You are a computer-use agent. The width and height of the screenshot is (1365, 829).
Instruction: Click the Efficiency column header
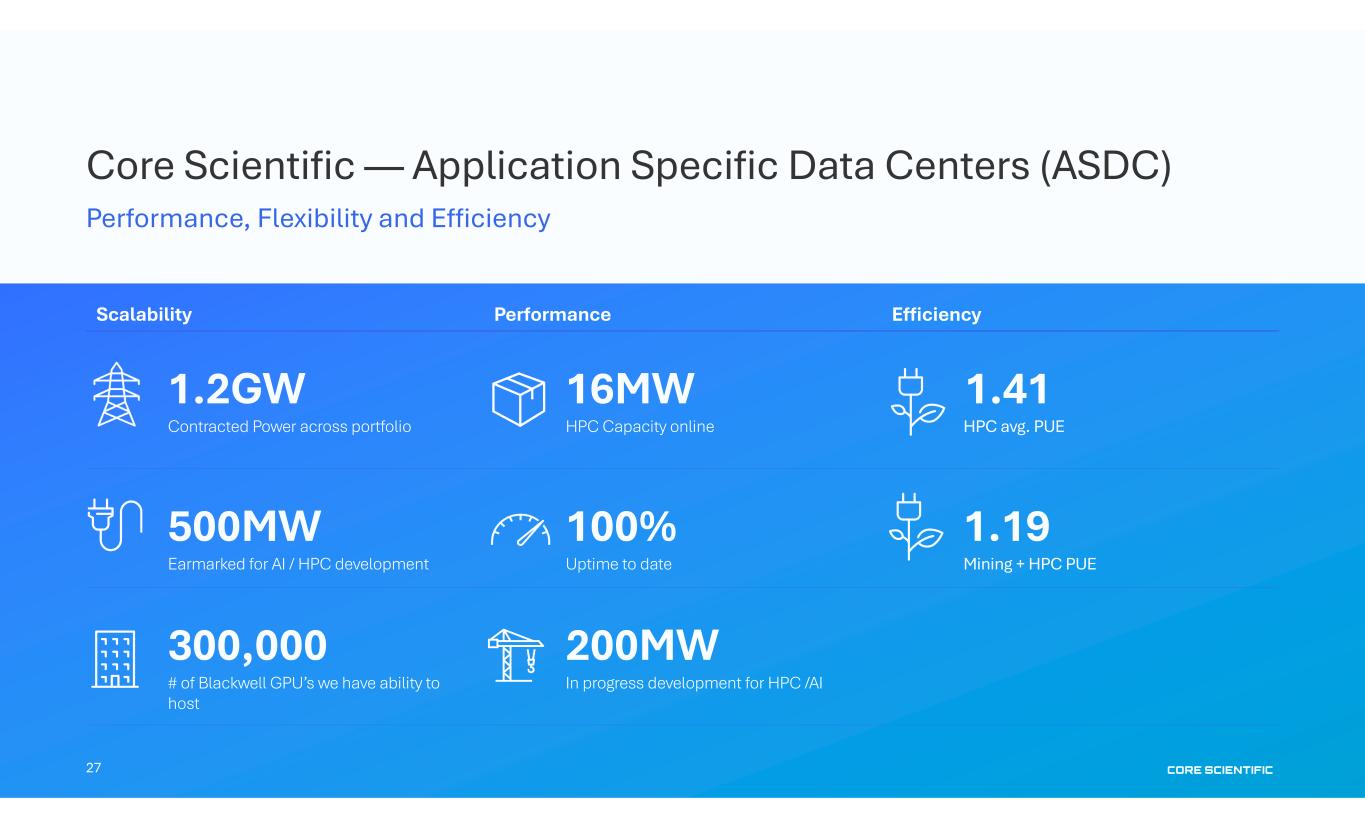coord(936,315)
